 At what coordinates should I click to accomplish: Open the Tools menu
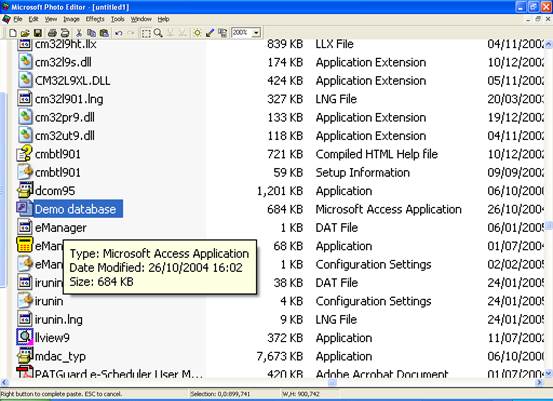(117, 19)
